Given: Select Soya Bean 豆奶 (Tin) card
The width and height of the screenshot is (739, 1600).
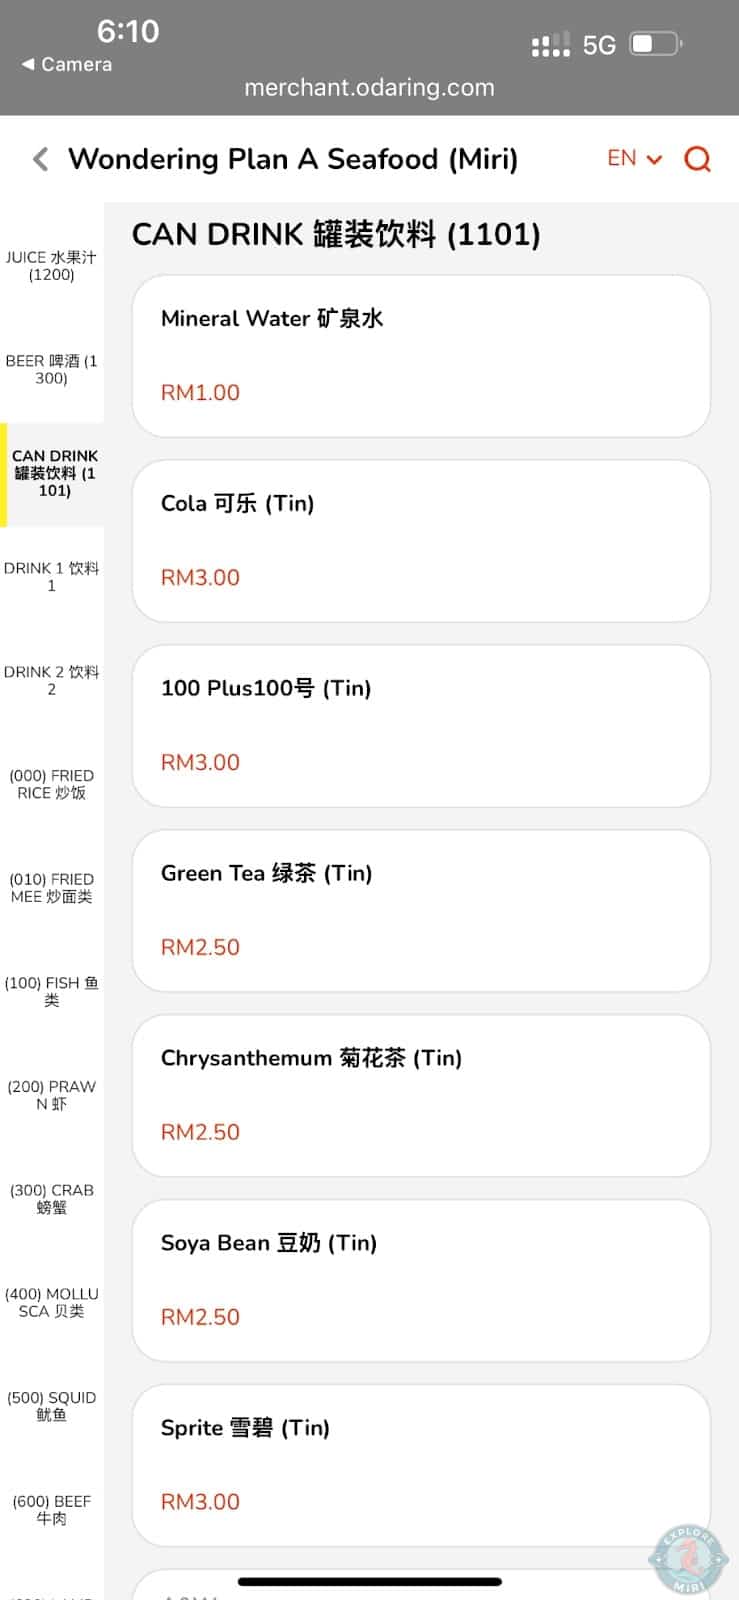Looking at the screenshot, I should [420, 1281].
